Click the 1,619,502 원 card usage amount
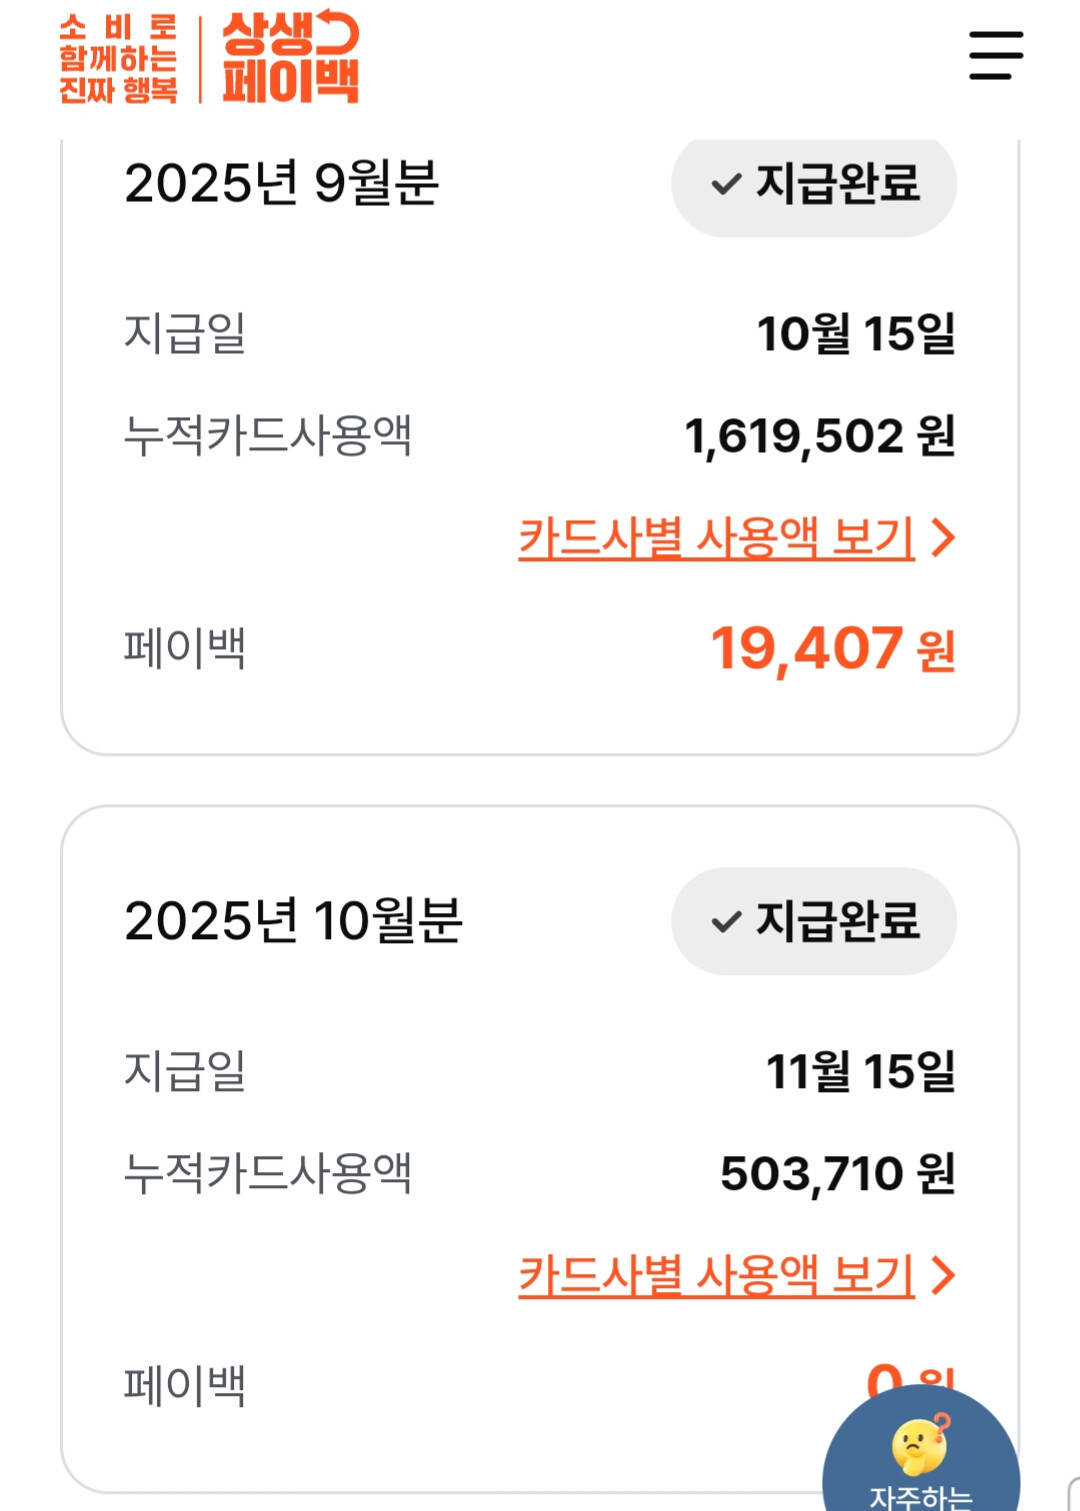The height and width of the screenshot is (1511, 1080). [819, 436]
